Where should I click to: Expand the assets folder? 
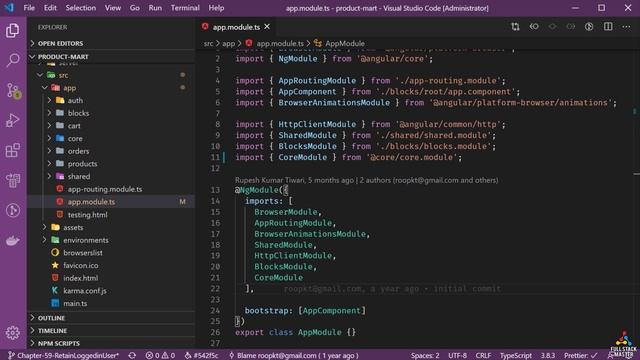(x=44, y=227)
